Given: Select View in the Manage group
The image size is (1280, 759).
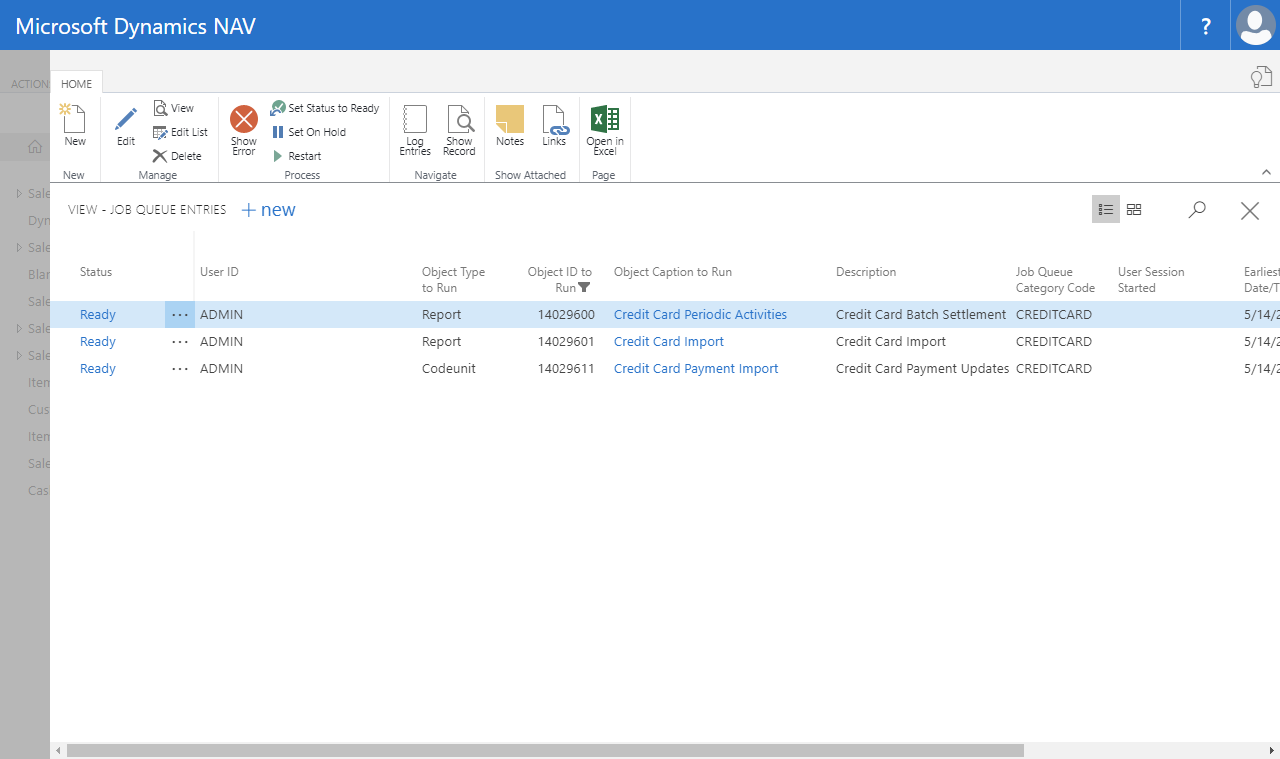Looking at the screenshot, I should (173, 108).
